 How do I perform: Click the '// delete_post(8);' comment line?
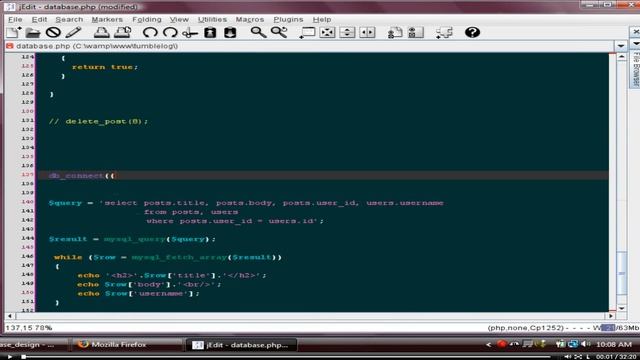pos(98,121)
